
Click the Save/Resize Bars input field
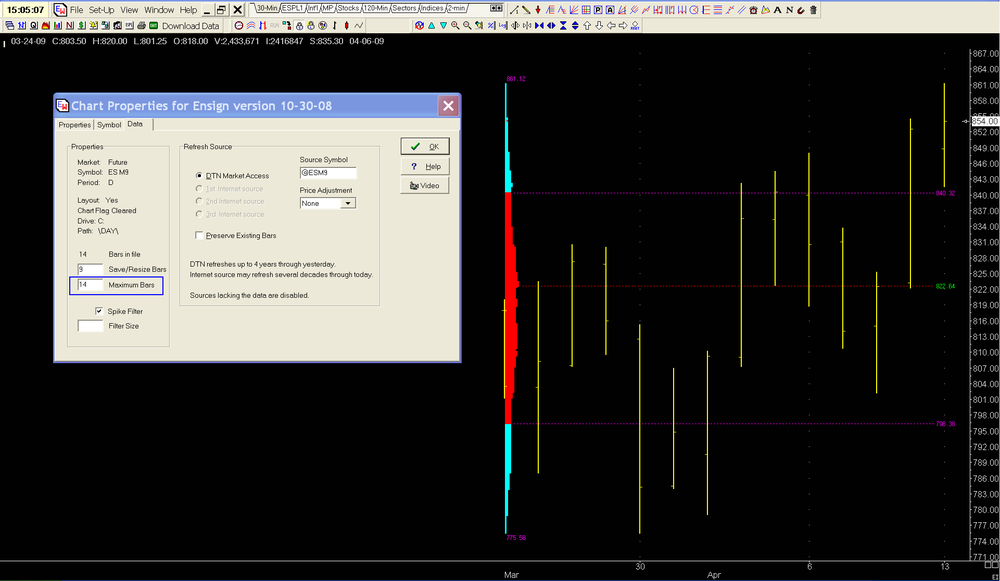point(90,269)
